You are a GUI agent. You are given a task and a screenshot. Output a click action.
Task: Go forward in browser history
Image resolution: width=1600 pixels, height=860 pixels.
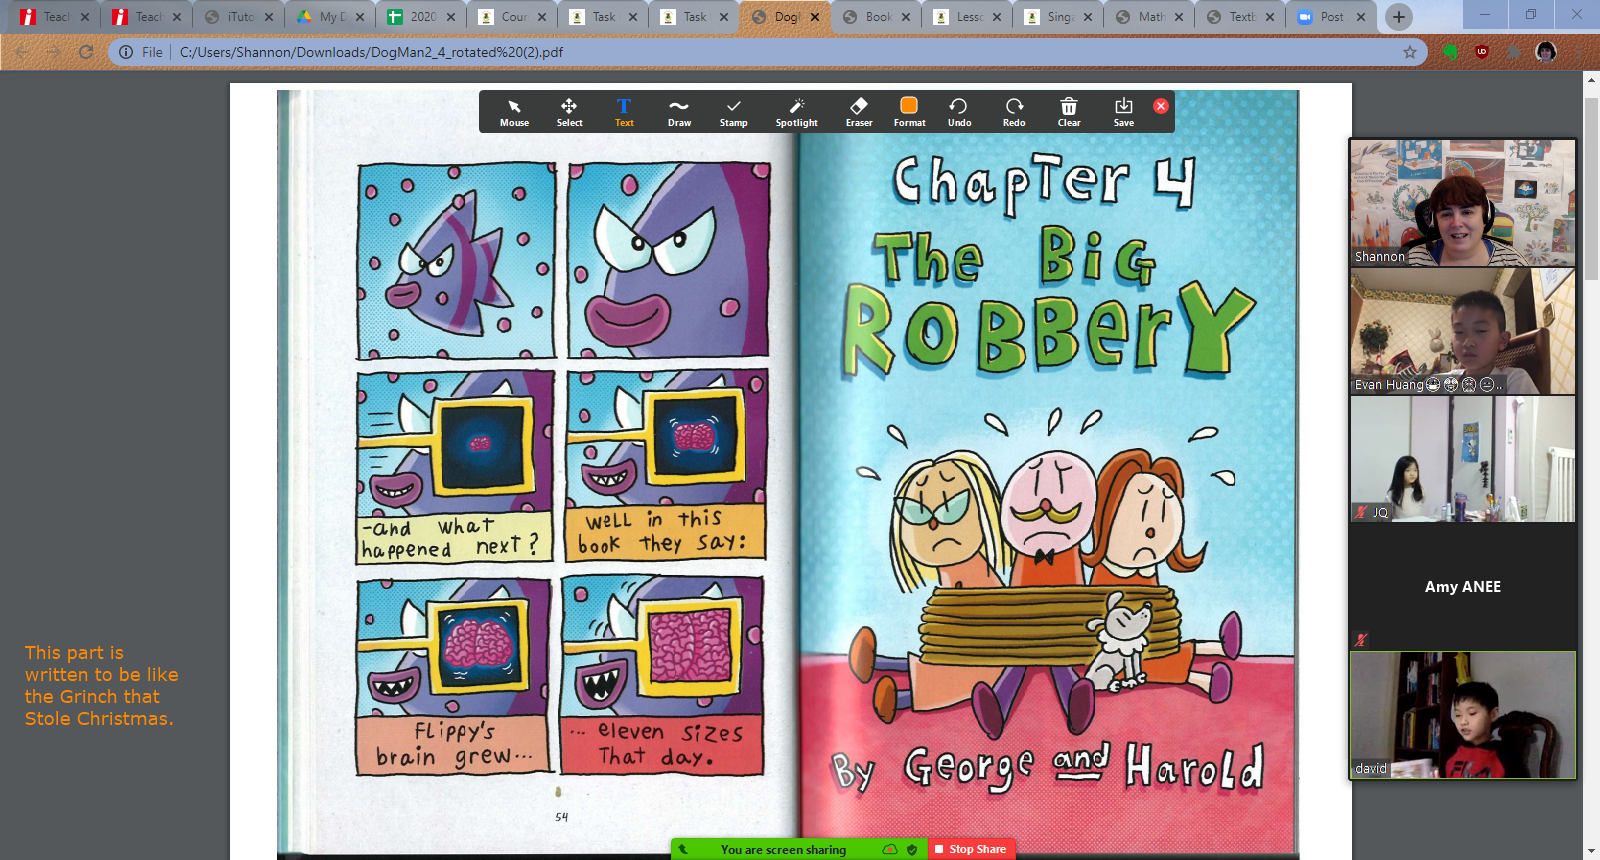click(54, 52)
